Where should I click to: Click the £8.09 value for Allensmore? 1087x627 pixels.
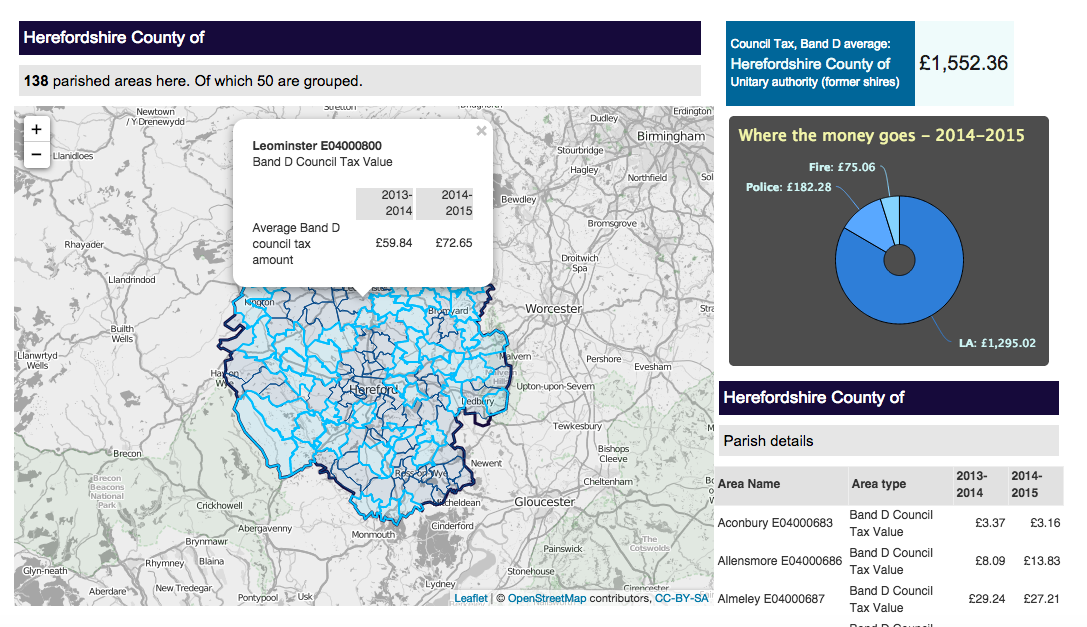990,560
